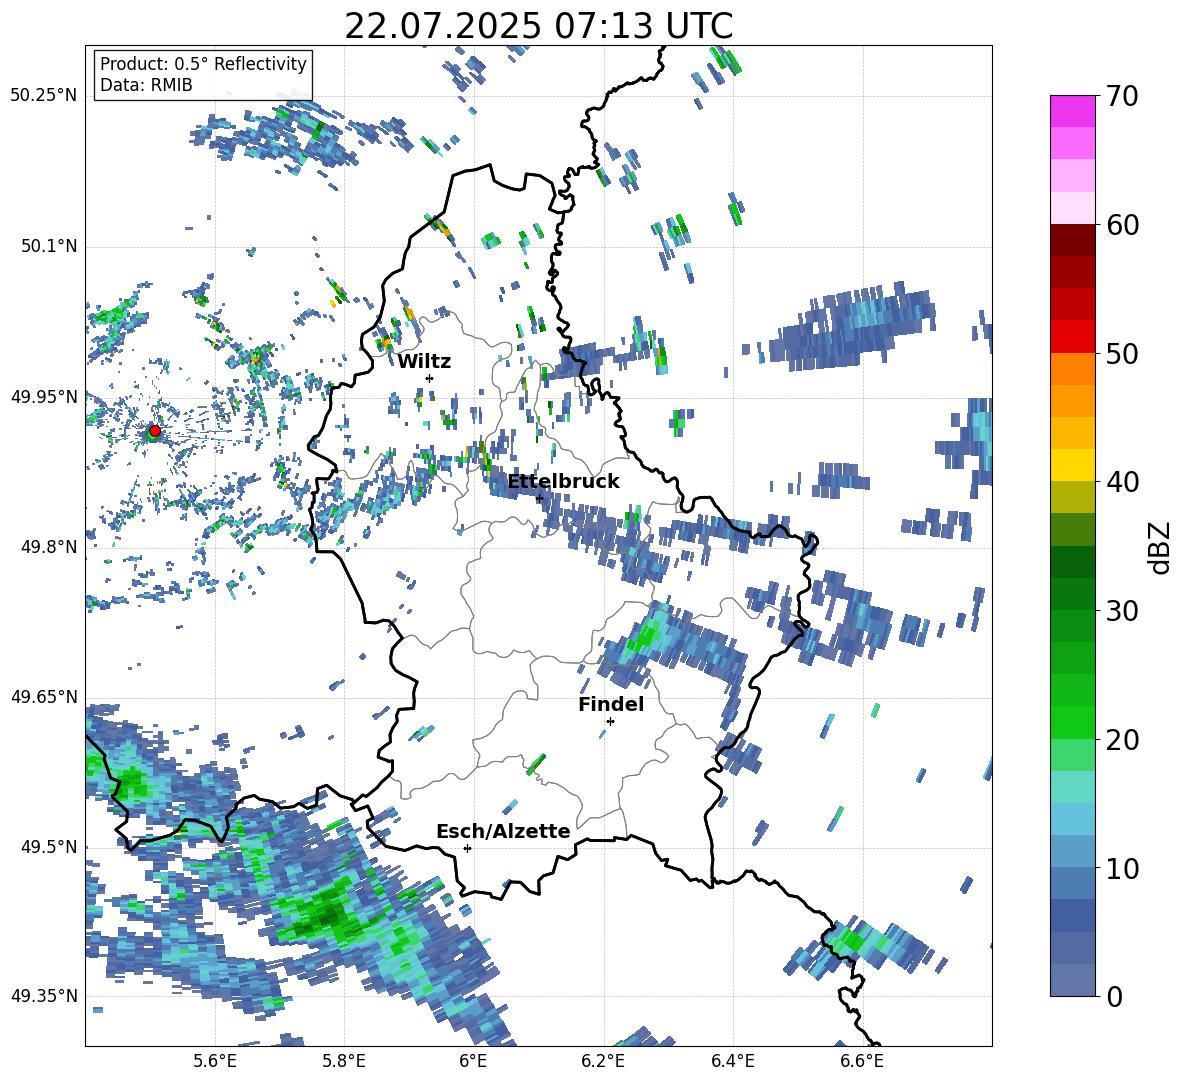Click the 50.25°N latitude label
1184x1081 pixels.
click(43, 96)
